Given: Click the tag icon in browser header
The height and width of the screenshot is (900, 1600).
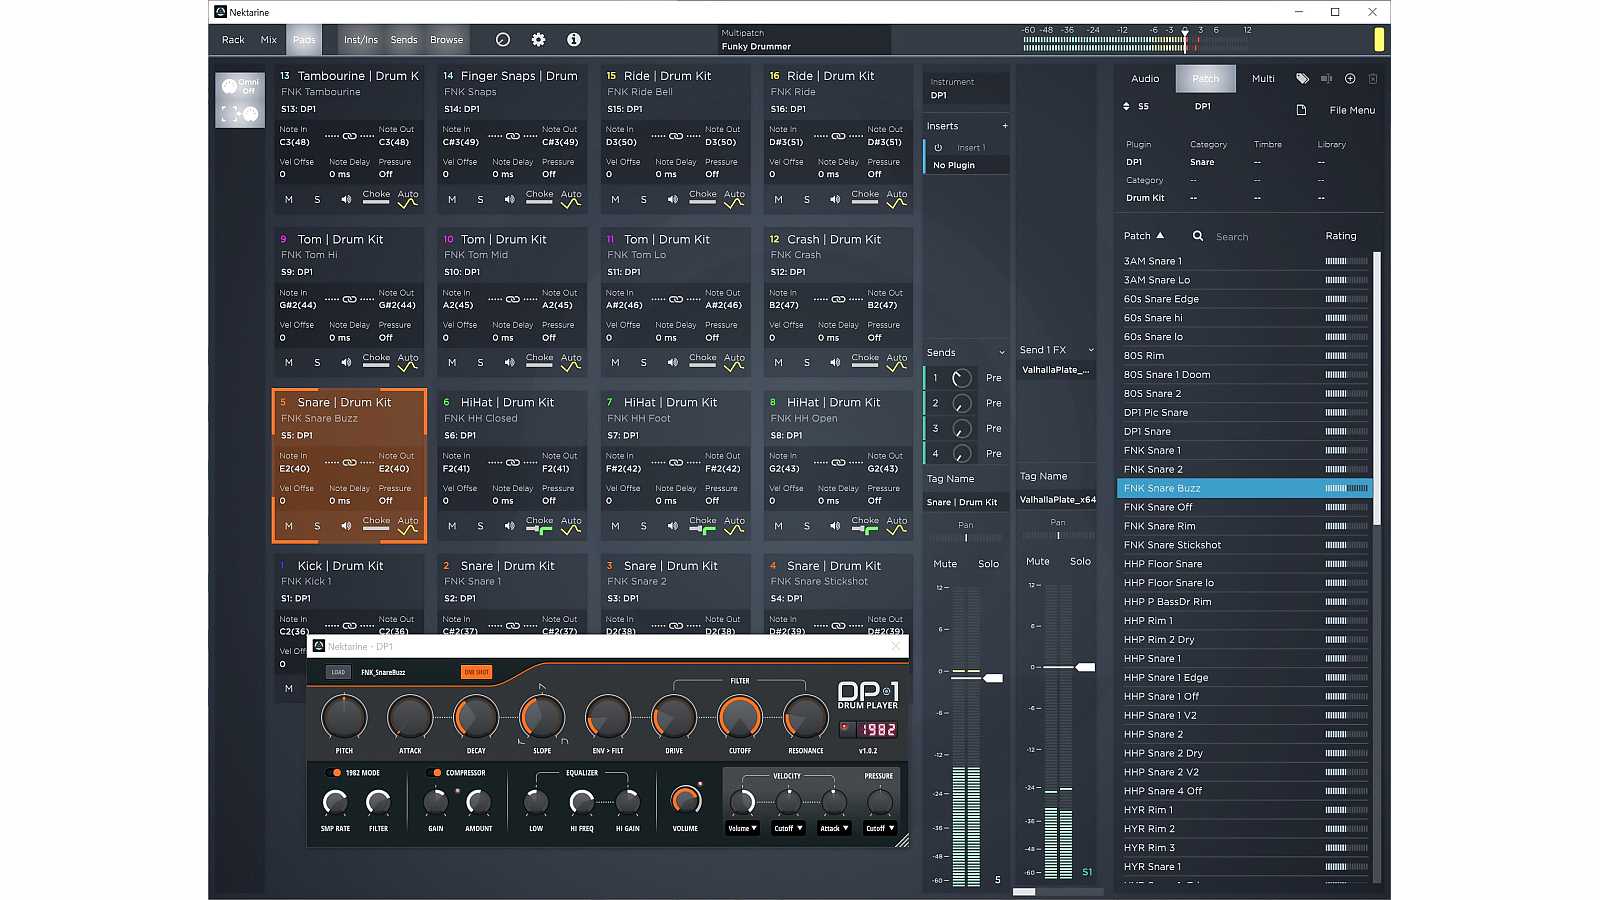Looking at the screenshot, I should point(1302,78).
